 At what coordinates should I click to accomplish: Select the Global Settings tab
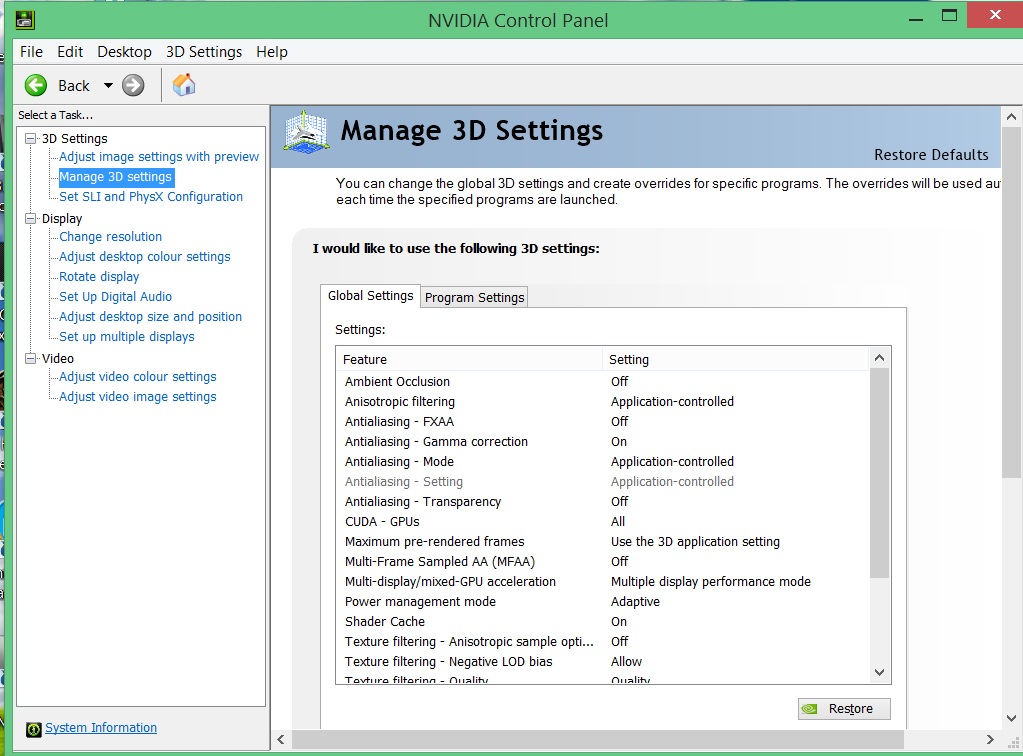[370, 295]
